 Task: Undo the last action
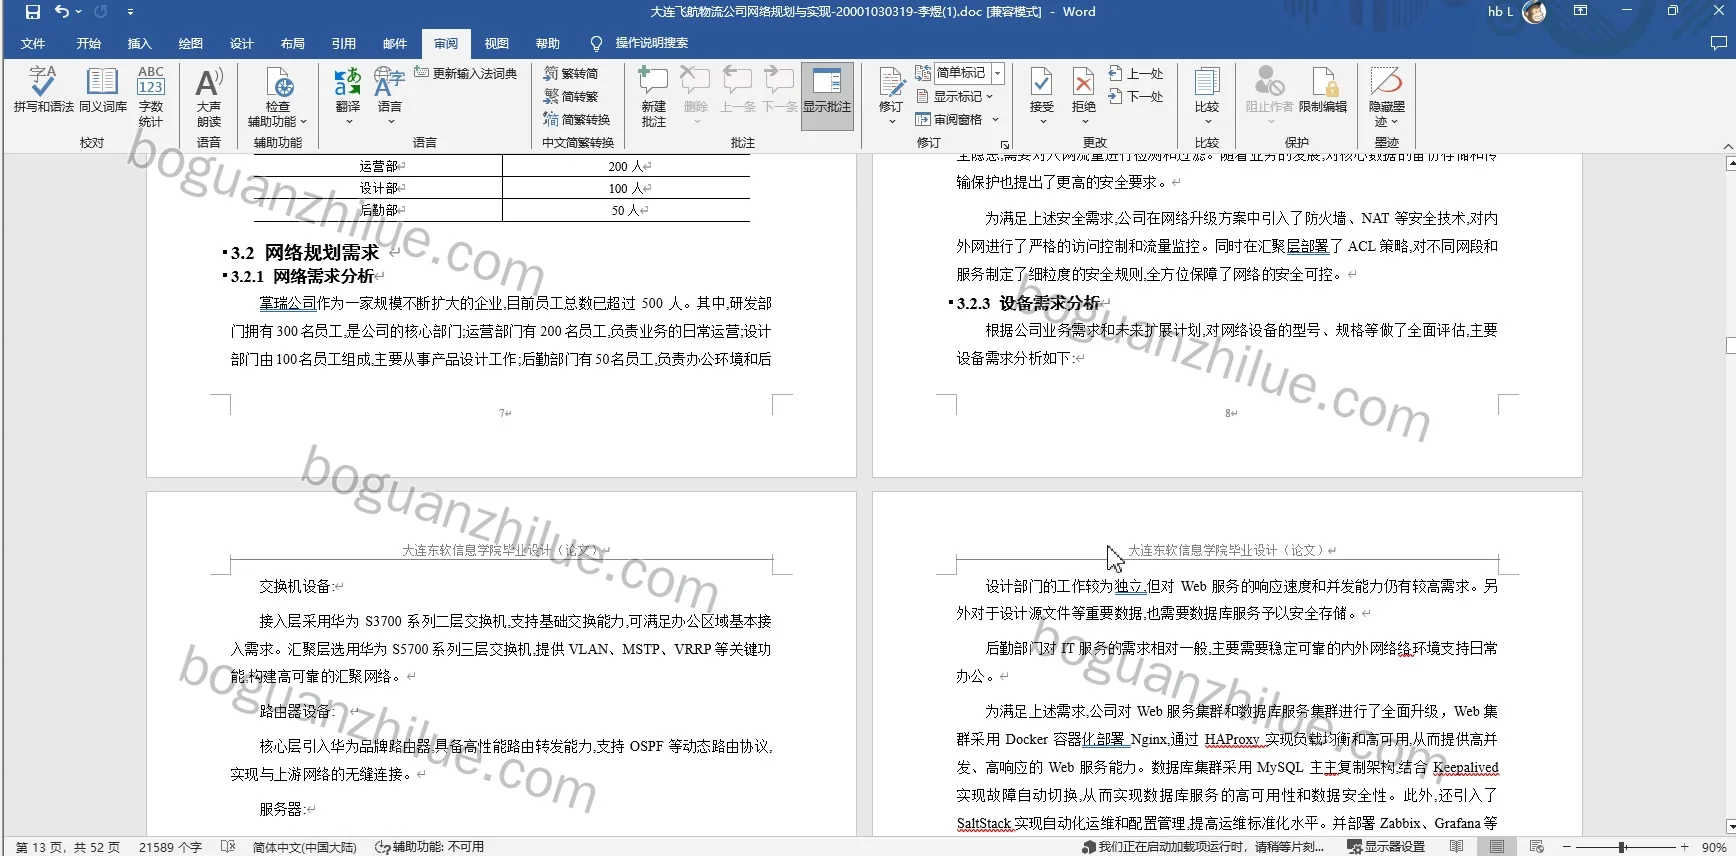click(62, 12)
